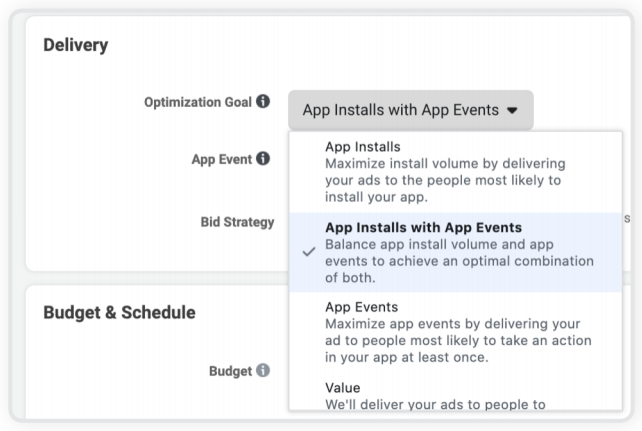This screenshot has width=642, height=431.
Task: Click the Budget & Schedule heading
Action: click(x=119, y=312)
